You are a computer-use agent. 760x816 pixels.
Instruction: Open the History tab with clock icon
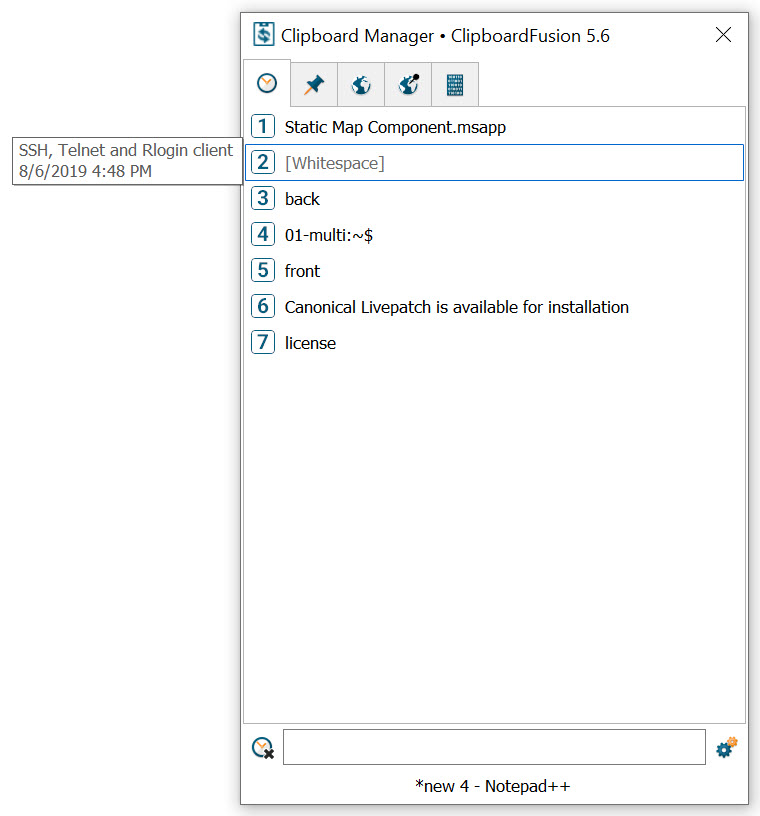tap(267, 84)
